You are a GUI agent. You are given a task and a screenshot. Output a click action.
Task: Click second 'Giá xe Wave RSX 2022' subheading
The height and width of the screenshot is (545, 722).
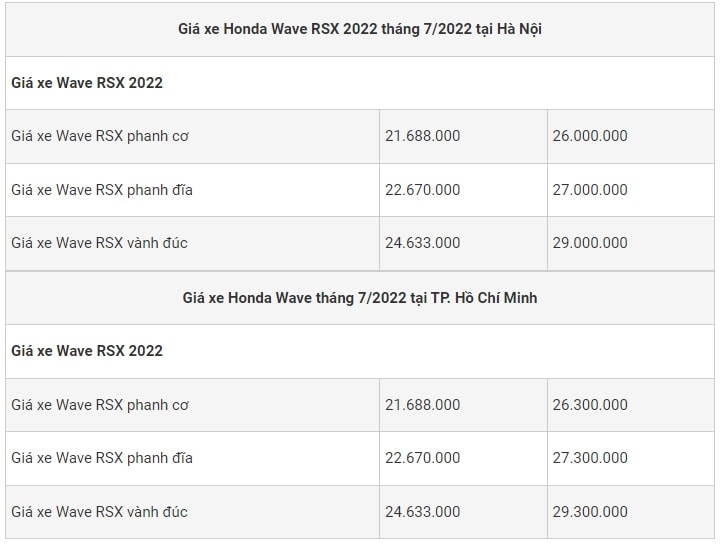click(x=87, y=351)
